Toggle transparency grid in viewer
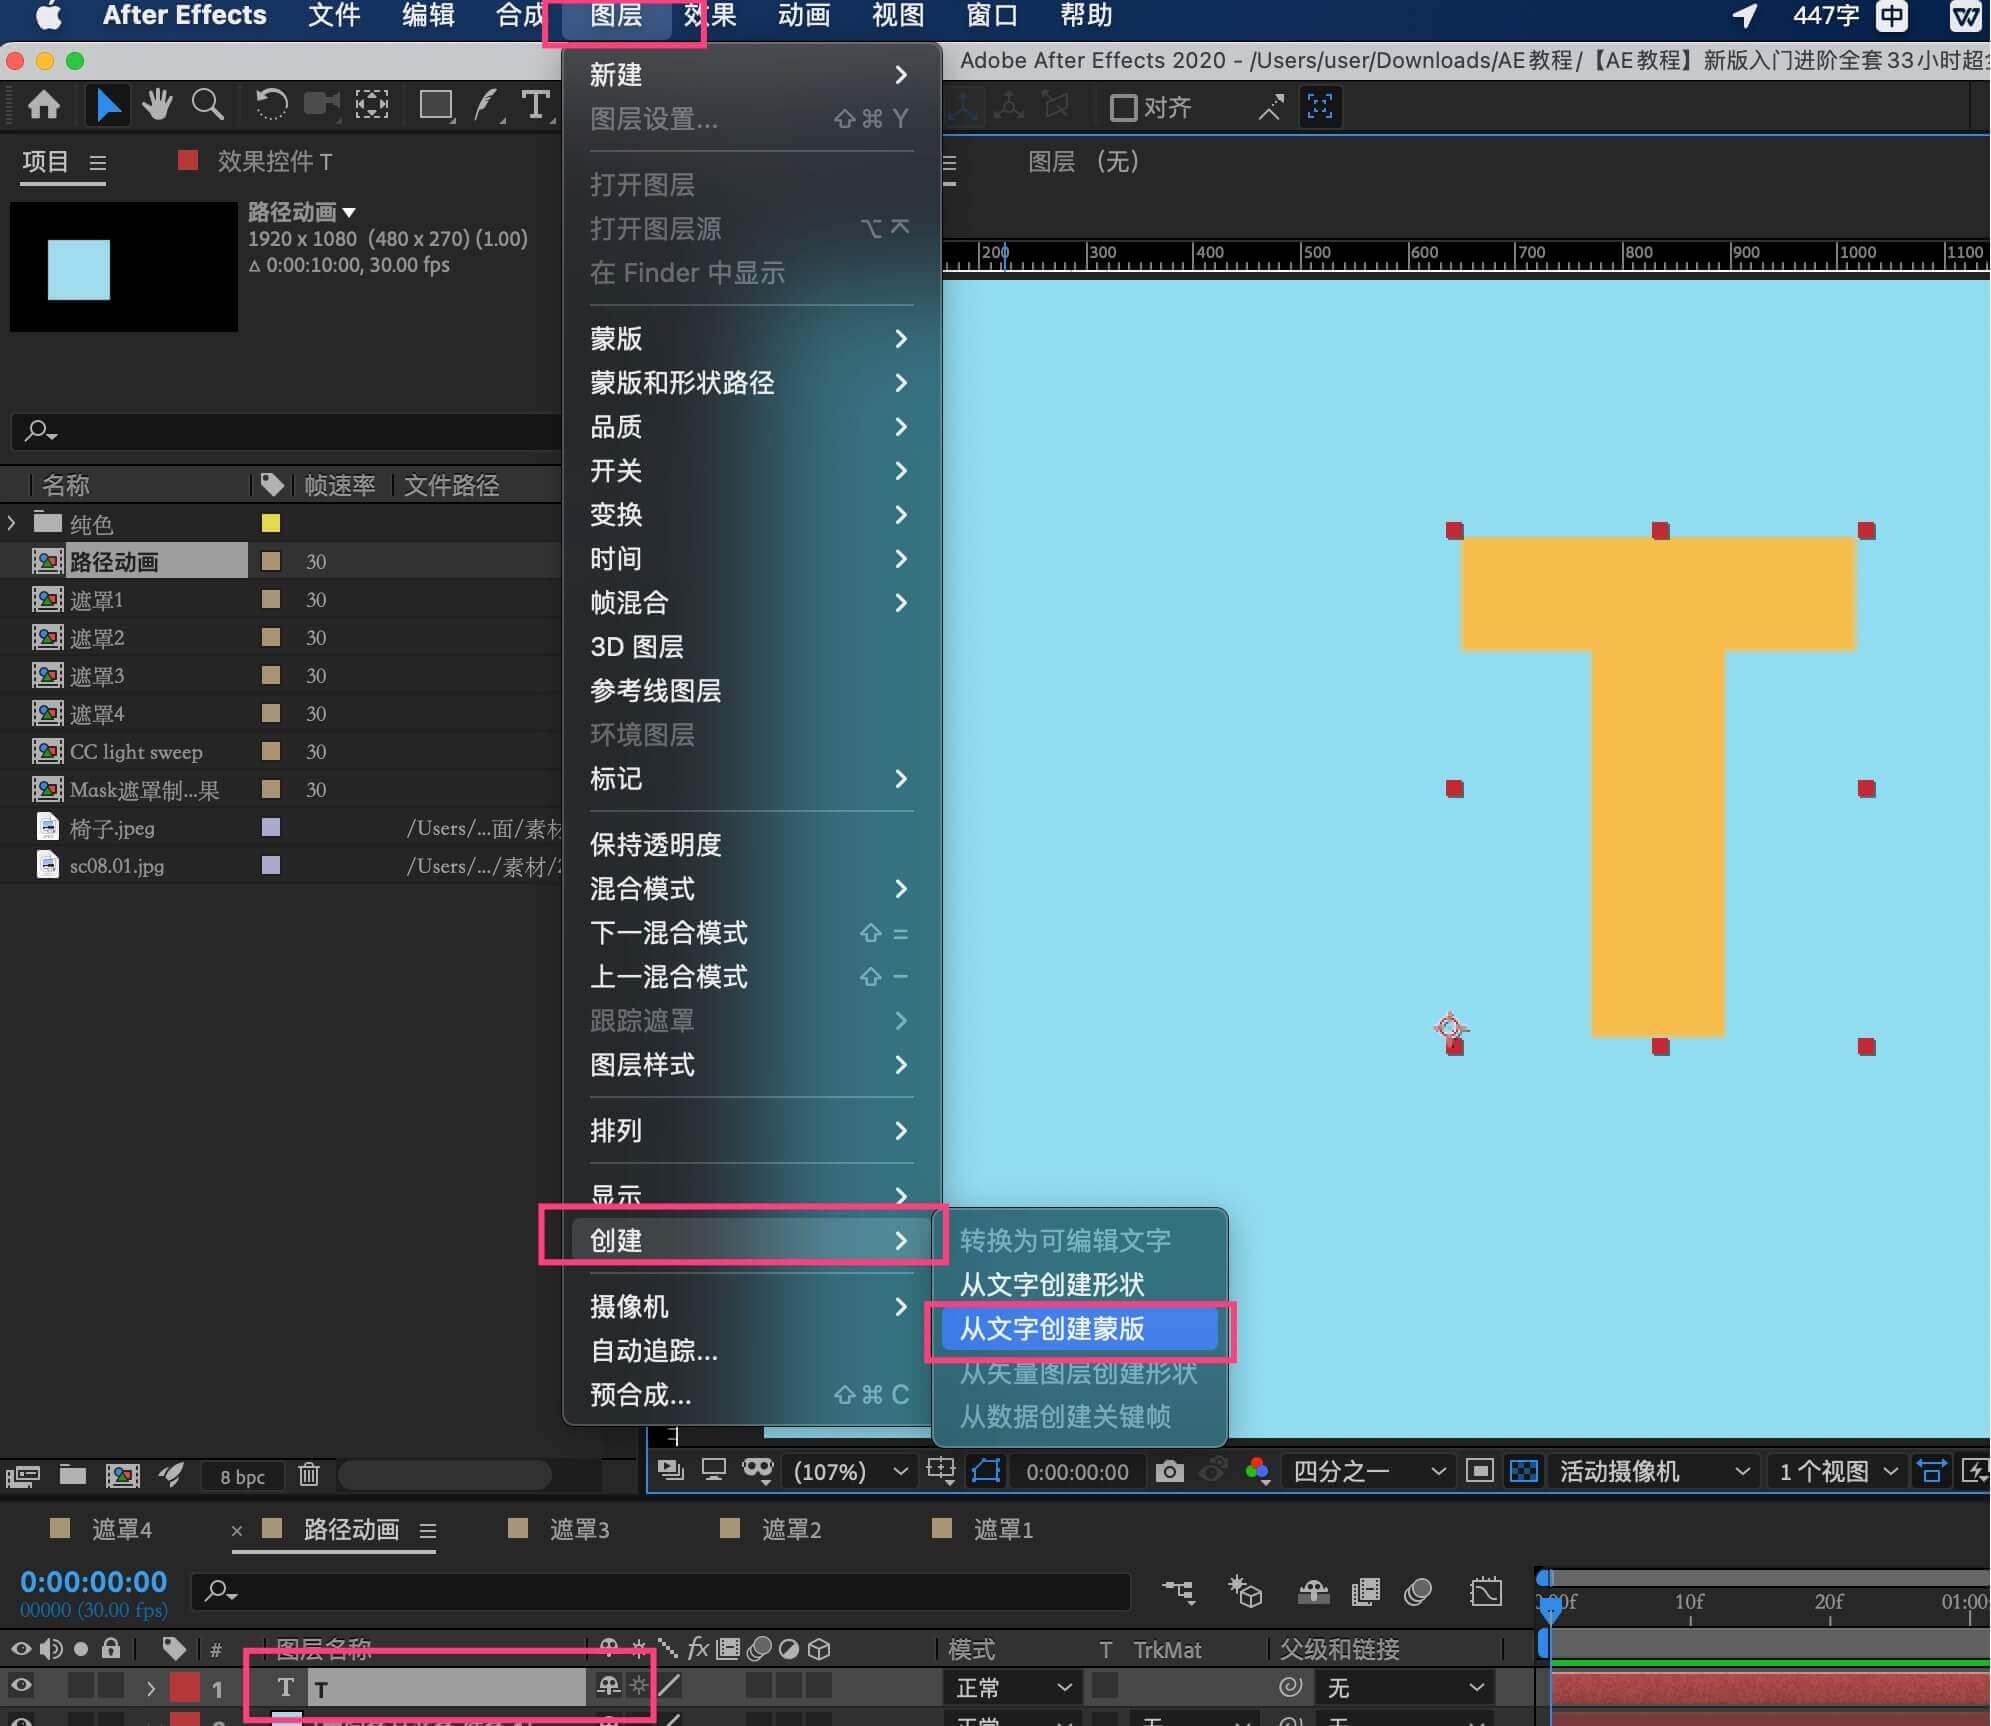The height and width of the screenshot is (1726, 1991). [1523, 1471]
